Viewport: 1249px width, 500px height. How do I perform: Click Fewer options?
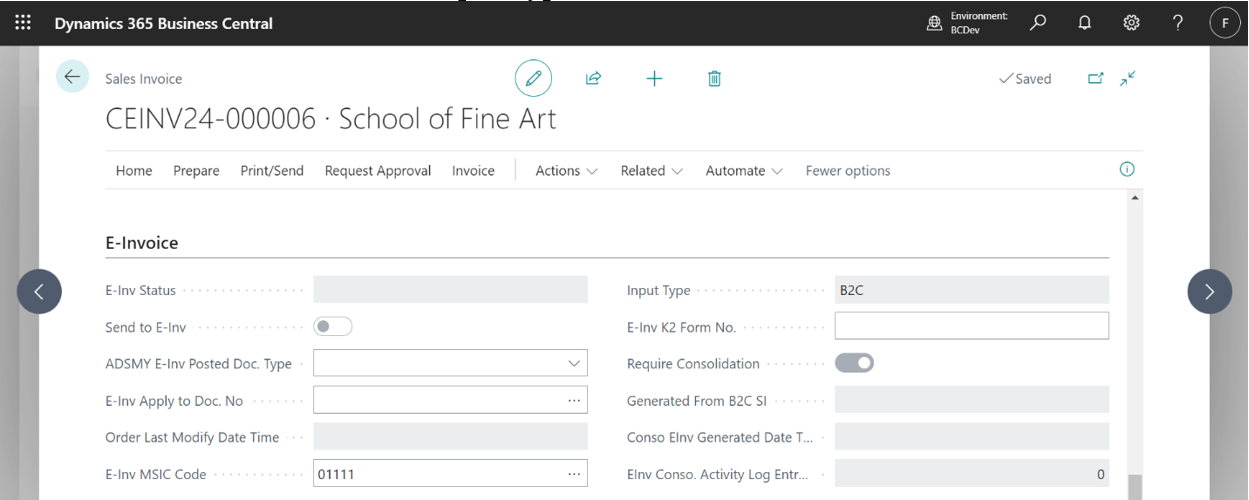pyautogui.click(x=848, y=171)
